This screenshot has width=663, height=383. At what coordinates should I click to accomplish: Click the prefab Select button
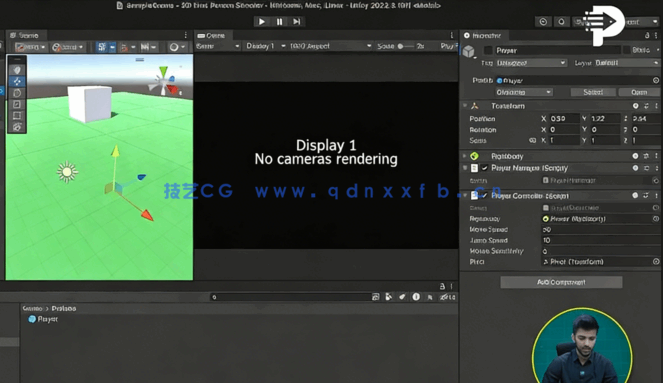tap(593, 92)
